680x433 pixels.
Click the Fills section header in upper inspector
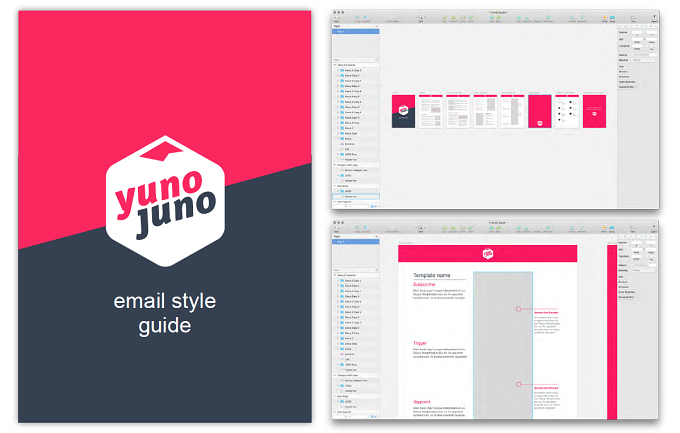[621, 66]
